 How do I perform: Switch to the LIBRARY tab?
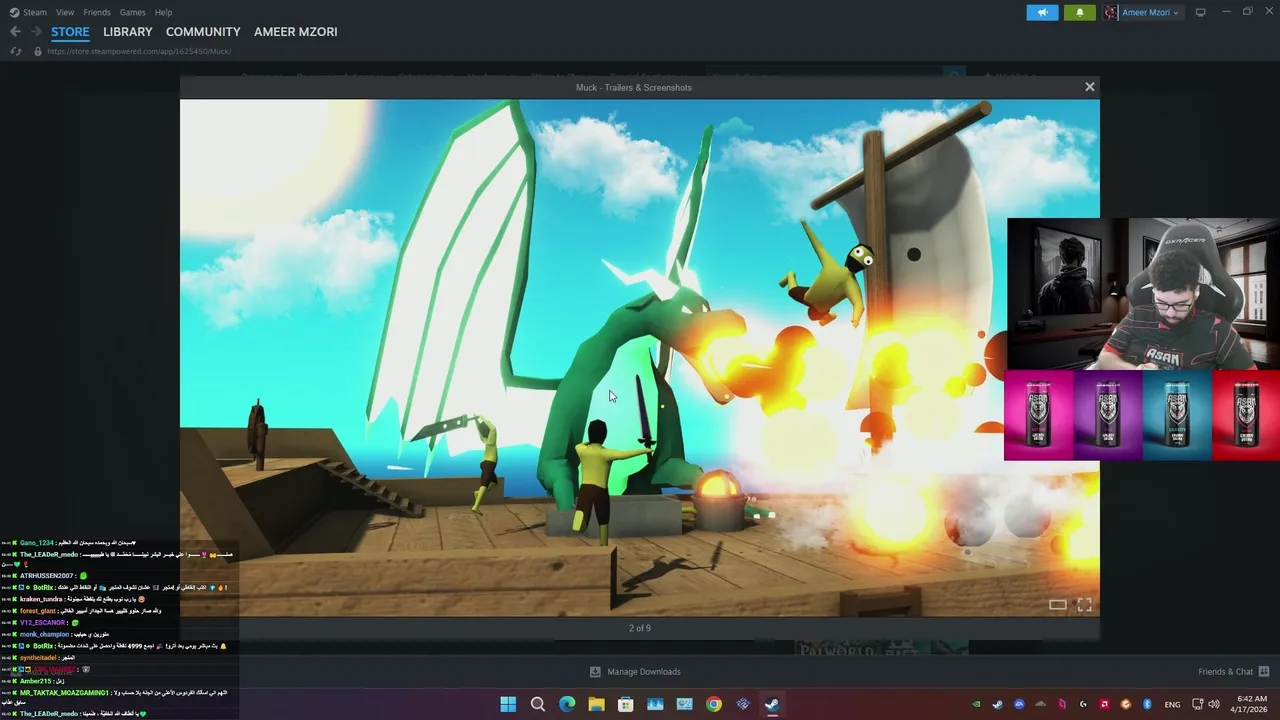click(128, 32)
